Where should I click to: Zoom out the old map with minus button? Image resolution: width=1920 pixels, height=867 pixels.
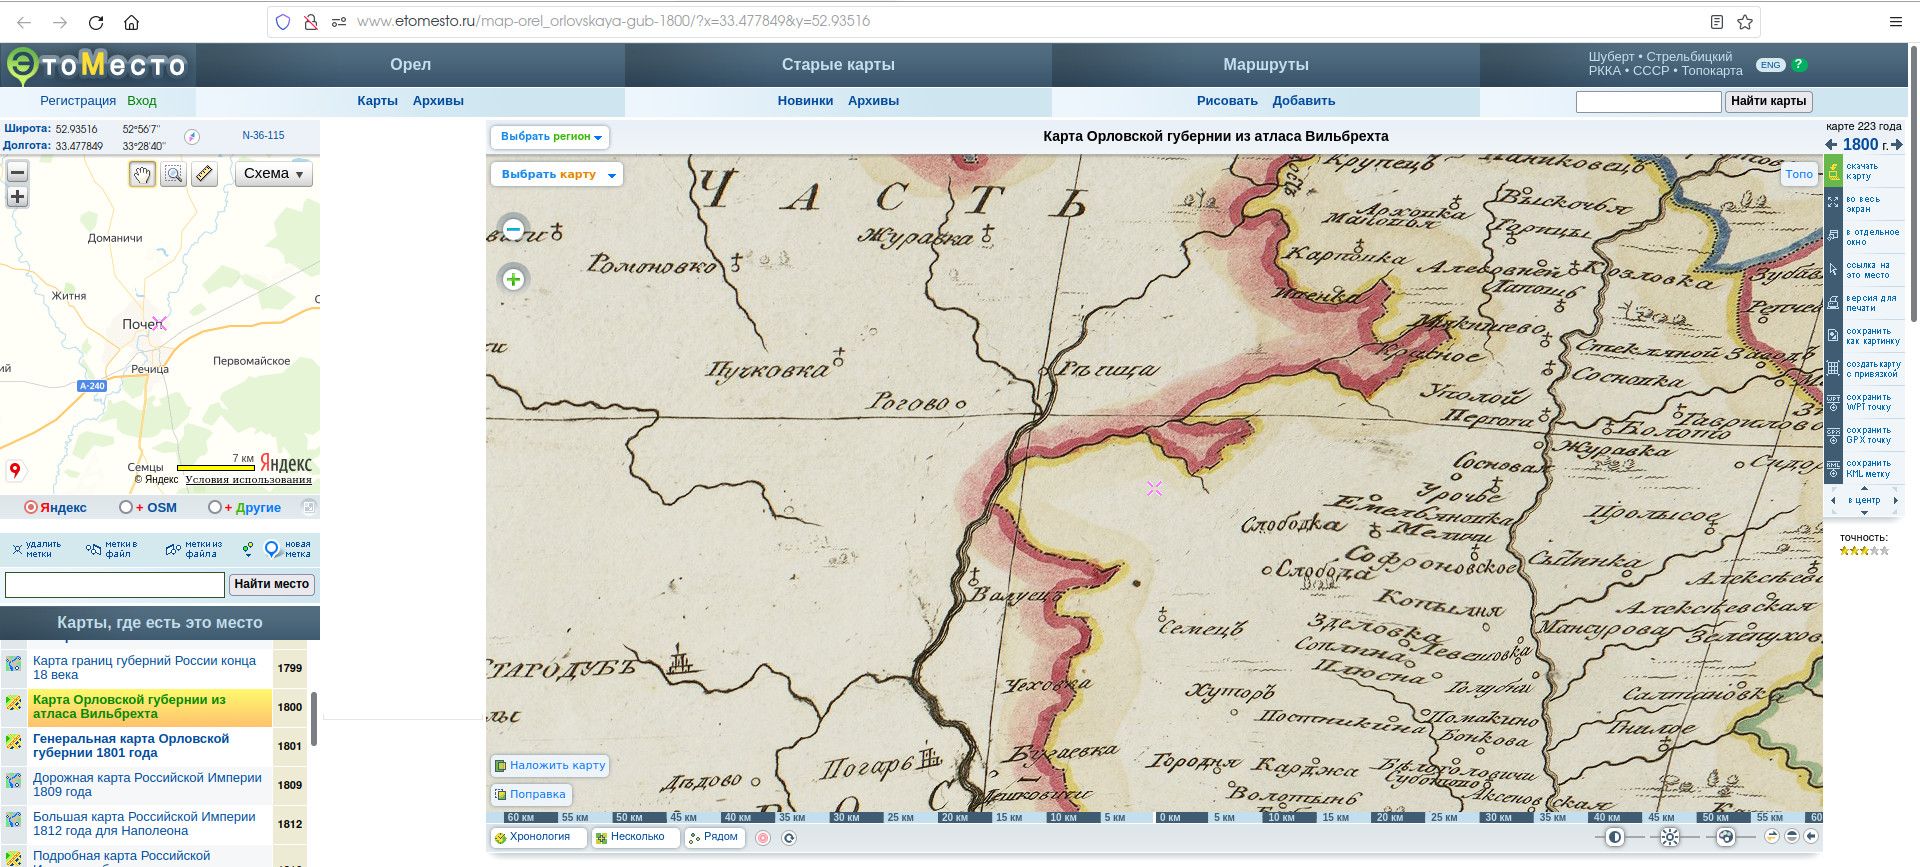coord(513,229)
